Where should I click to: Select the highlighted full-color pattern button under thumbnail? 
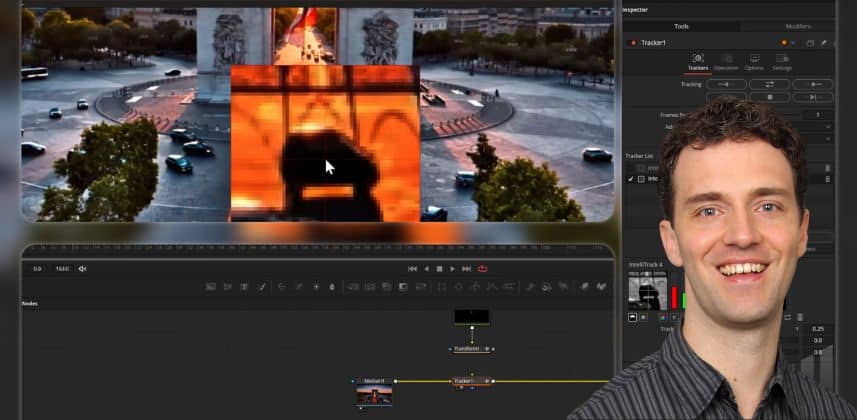point(633,317)
